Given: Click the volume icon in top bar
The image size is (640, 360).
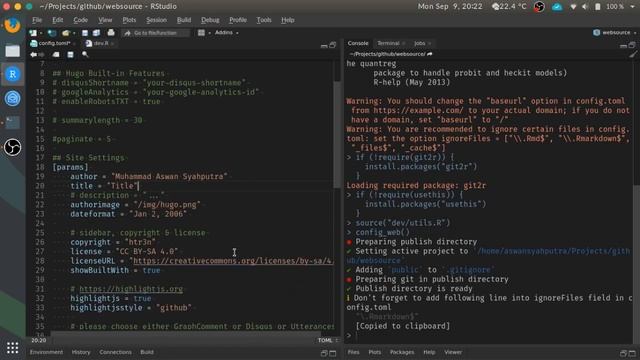Looking at the screenshot, I should [x=585, y=7].
